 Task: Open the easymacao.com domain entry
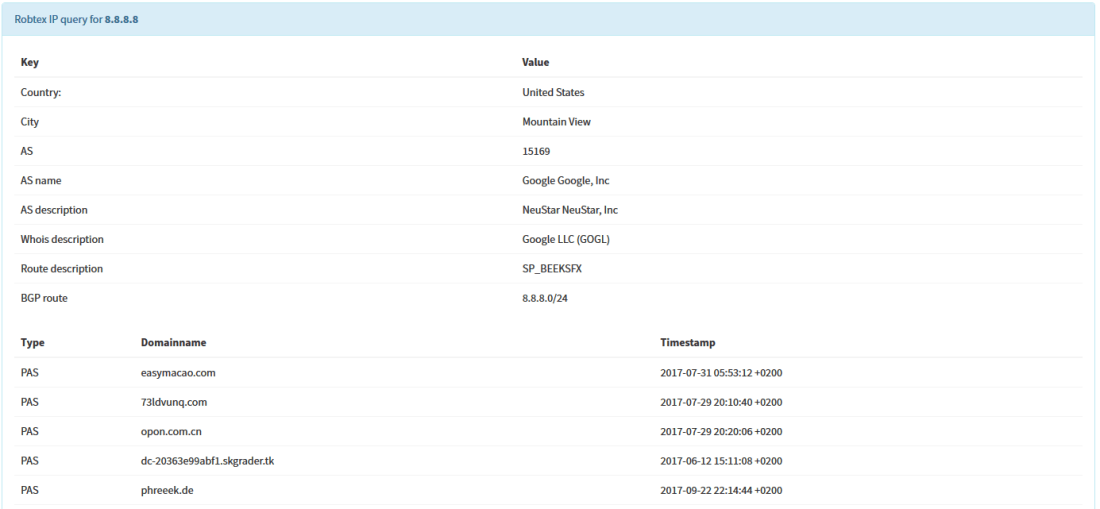coord(178,373)
